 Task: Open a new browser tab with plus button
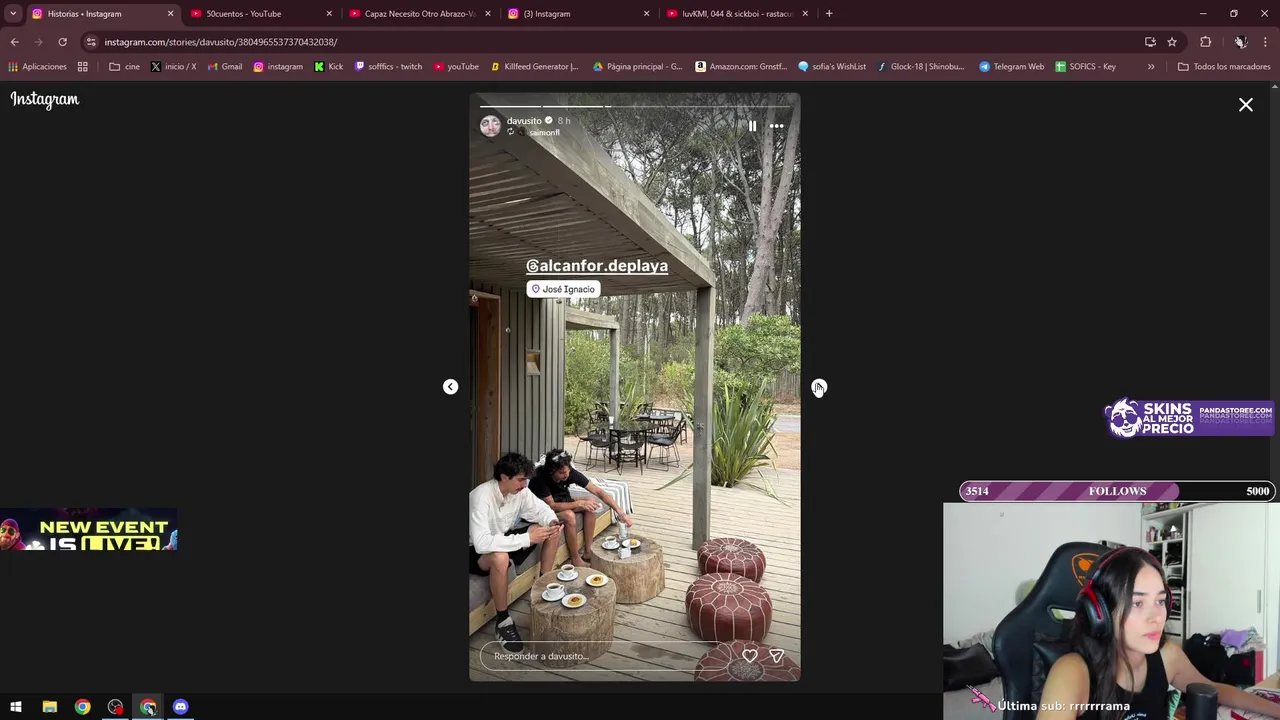(x=829, y=14)
